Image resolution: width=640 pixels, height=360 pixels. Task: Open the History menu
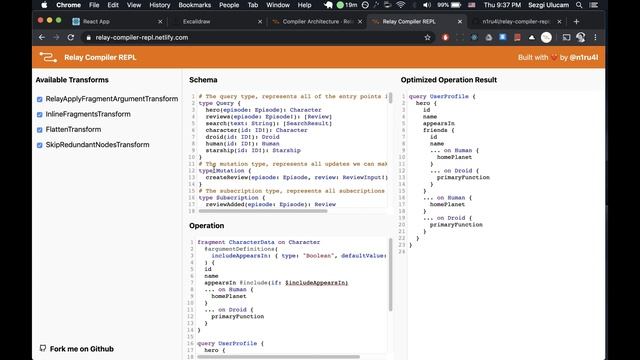click(x=160, y=5)
